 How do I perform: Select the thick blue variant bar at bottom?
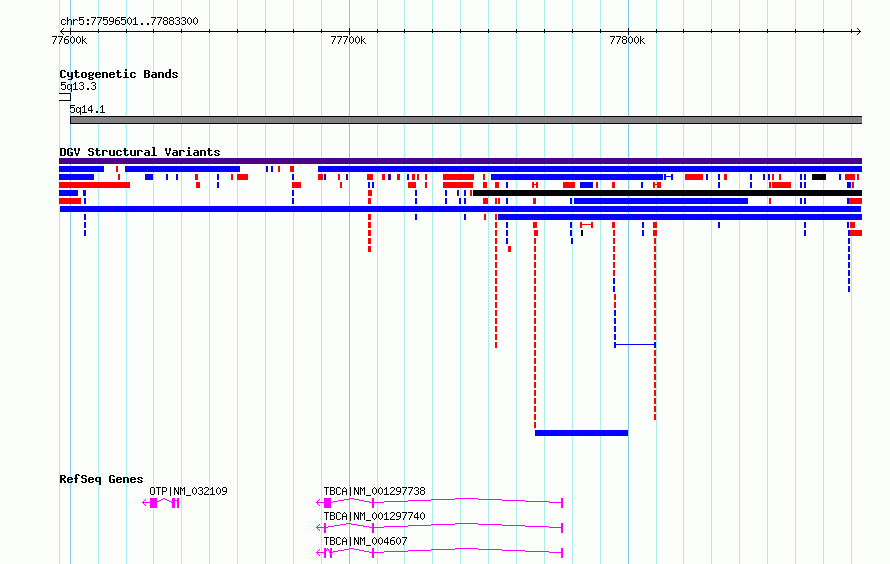tap(581, 433)
